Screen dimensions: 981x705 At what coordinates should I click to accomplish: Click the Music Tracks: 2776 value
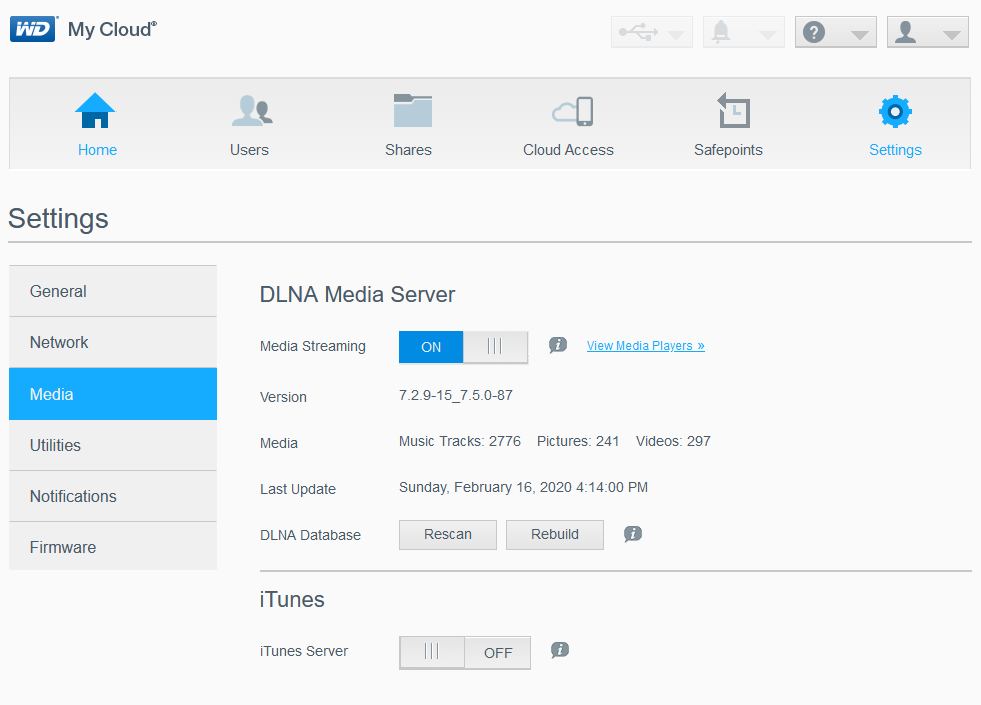point(460,442)
